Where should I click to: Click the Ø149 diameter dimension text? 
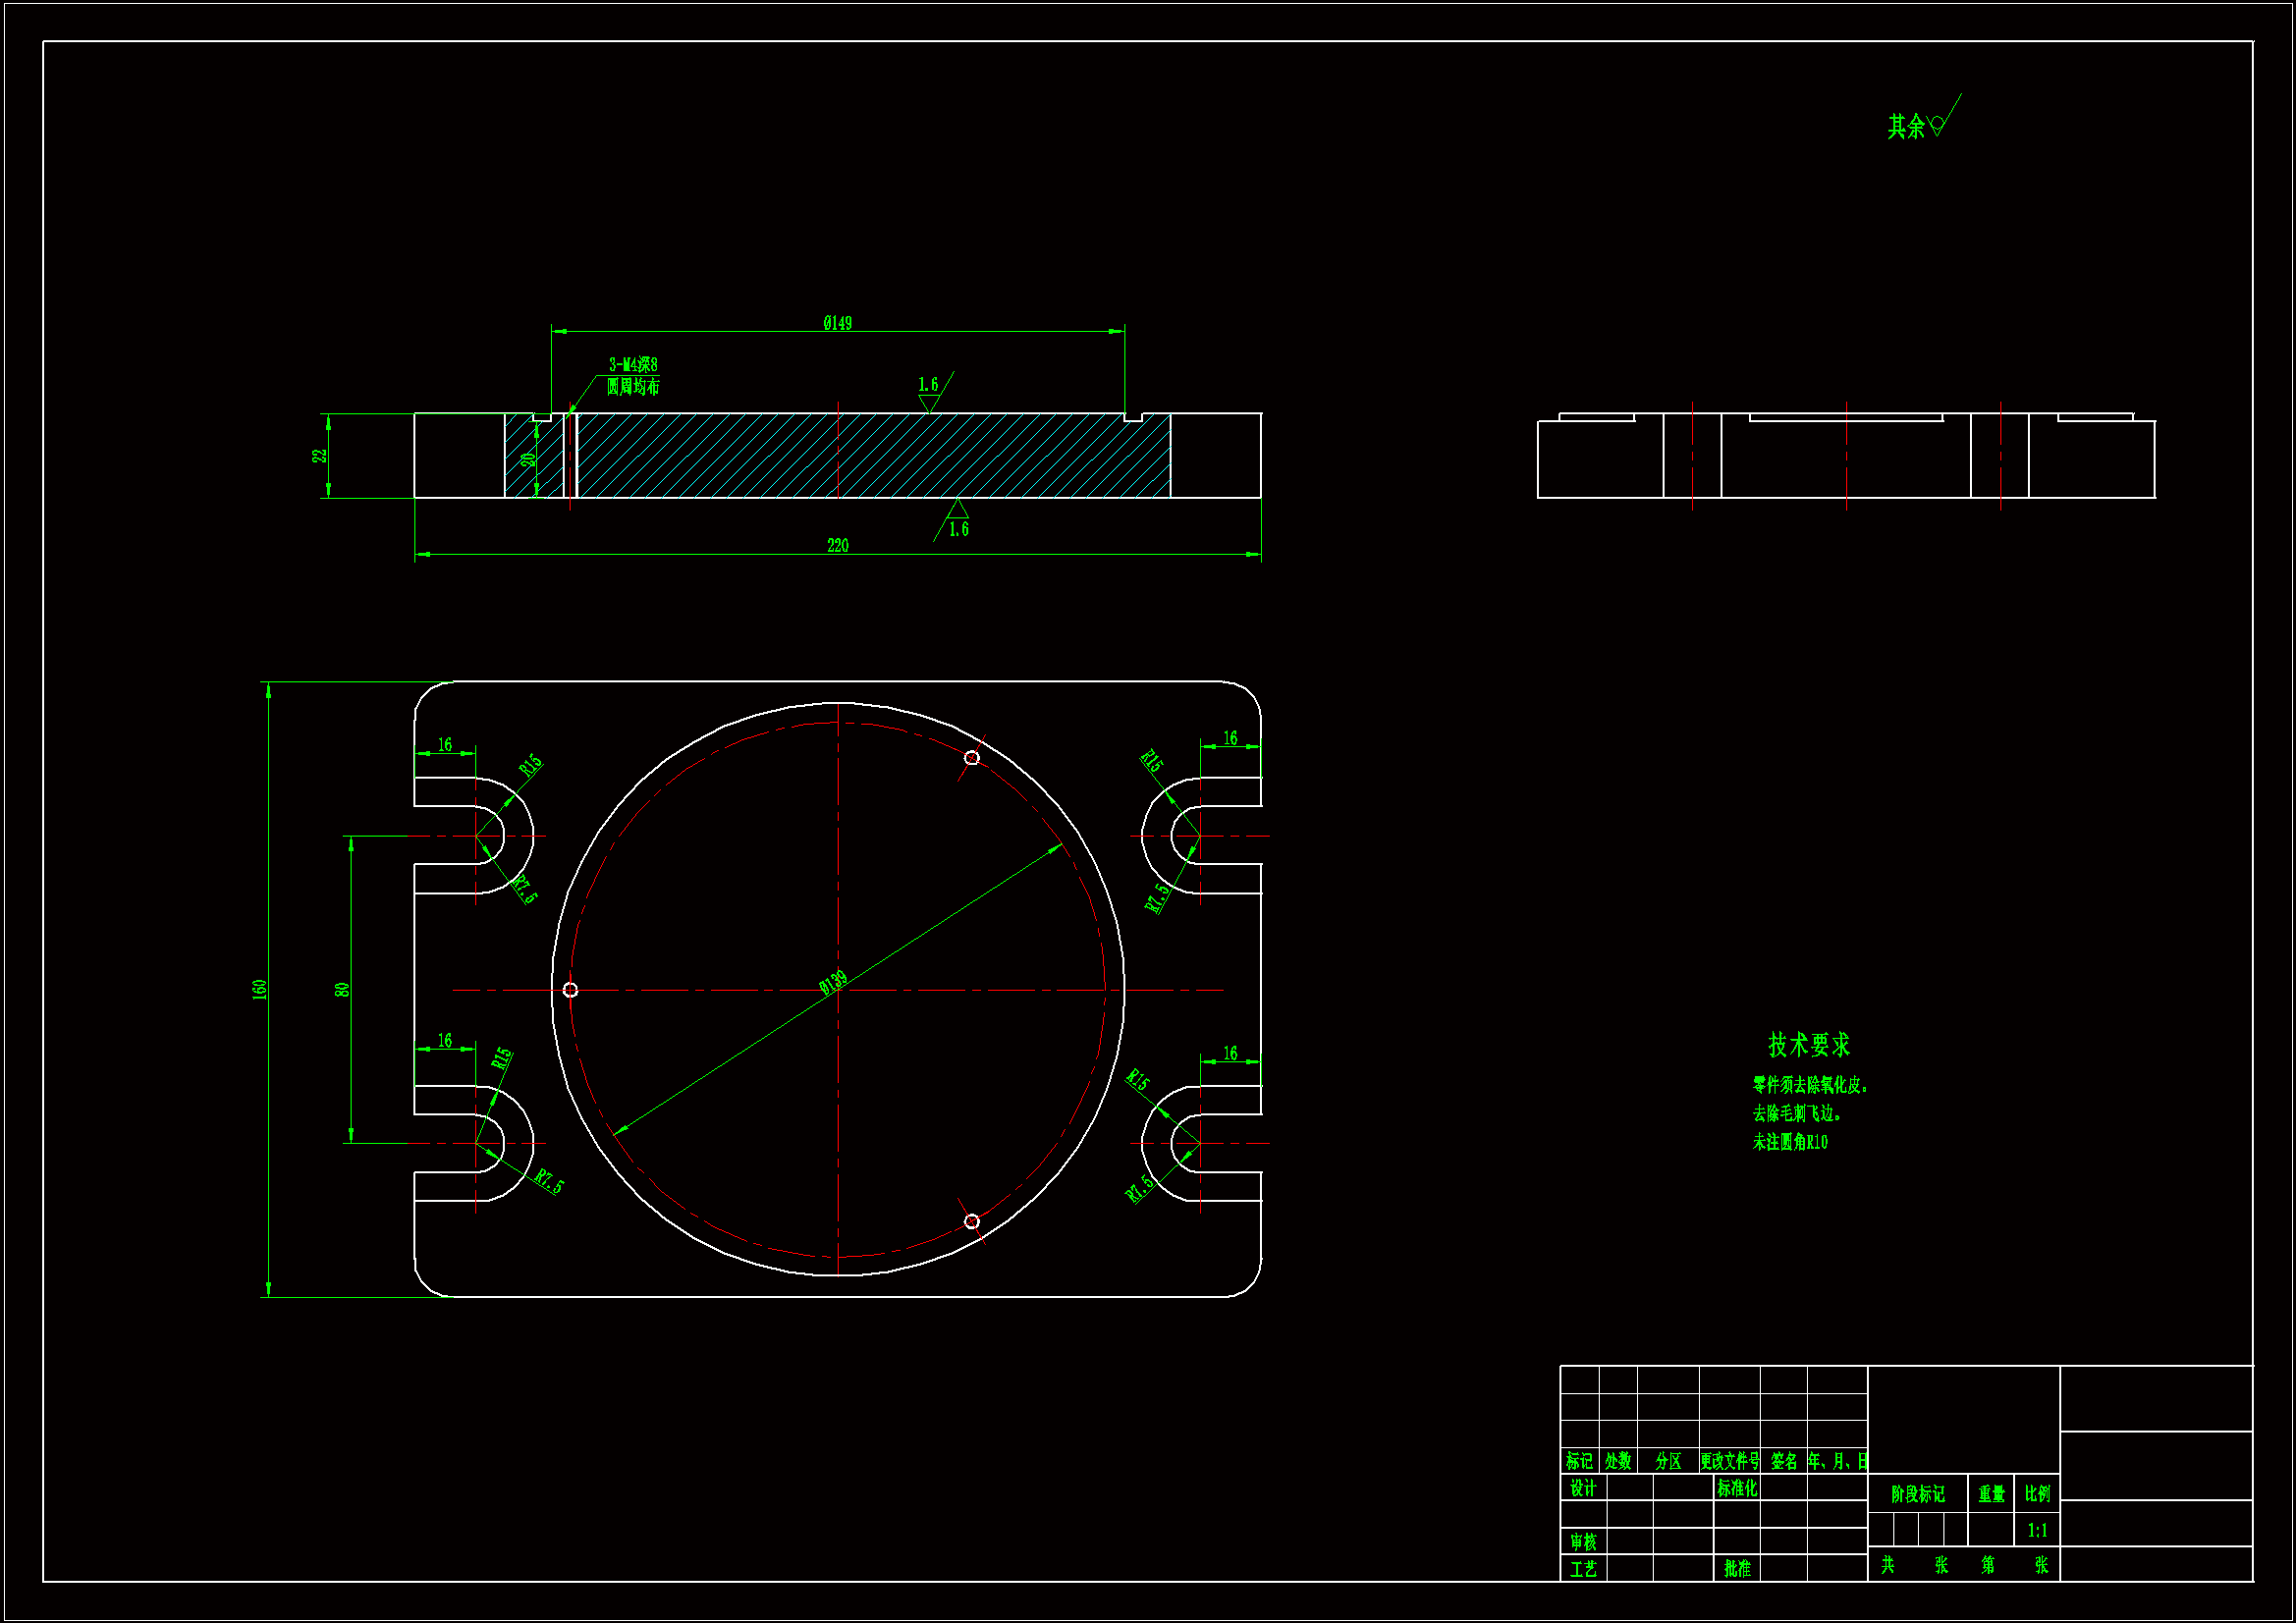click(x=837, y=323)
